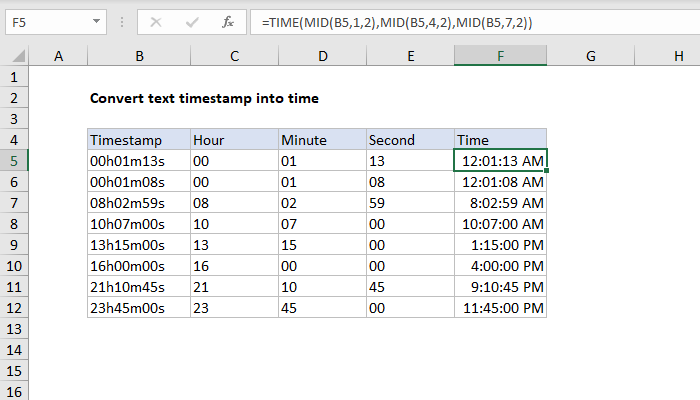700x400 pixels.
Task: Select the 11:45:00 PM time cell
Action: pyautogui.click(x=500, y=308)
